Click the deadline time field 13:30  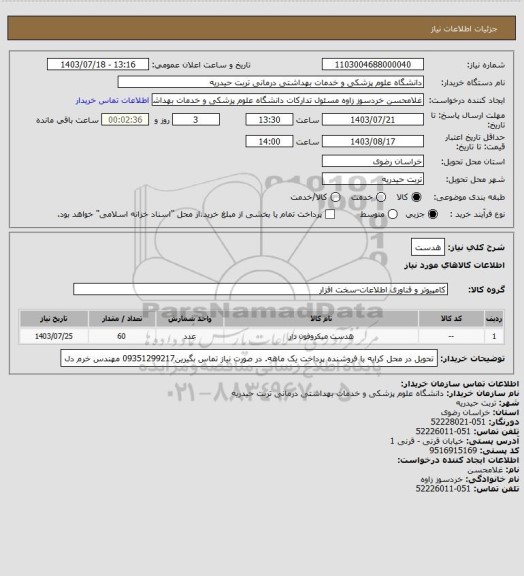tap(269, 120)
